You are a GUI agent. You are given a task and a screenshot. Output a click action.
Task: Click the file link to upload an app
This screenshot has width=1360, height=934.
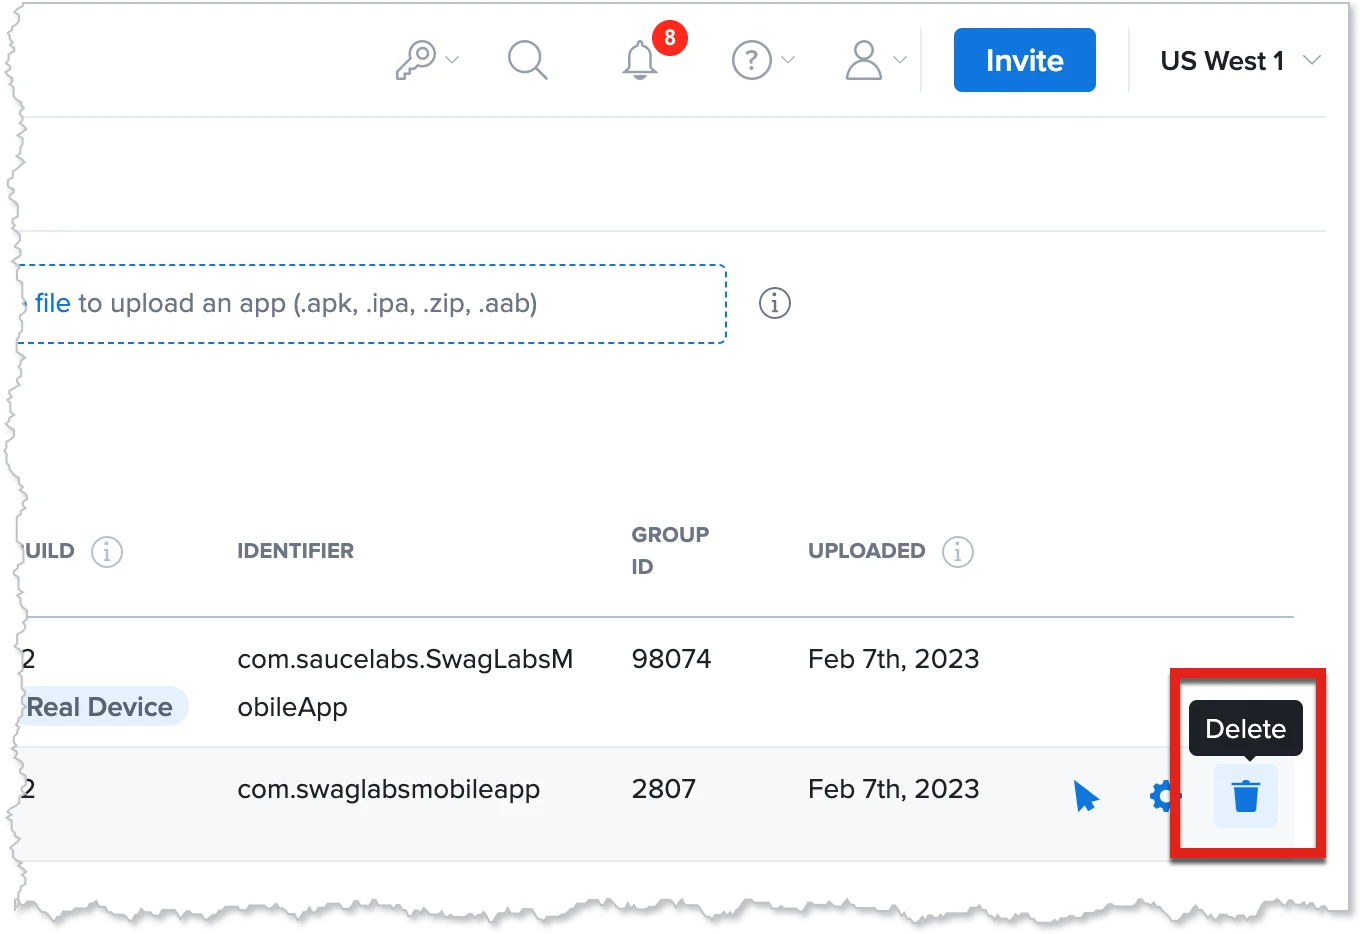pos(51,303)
